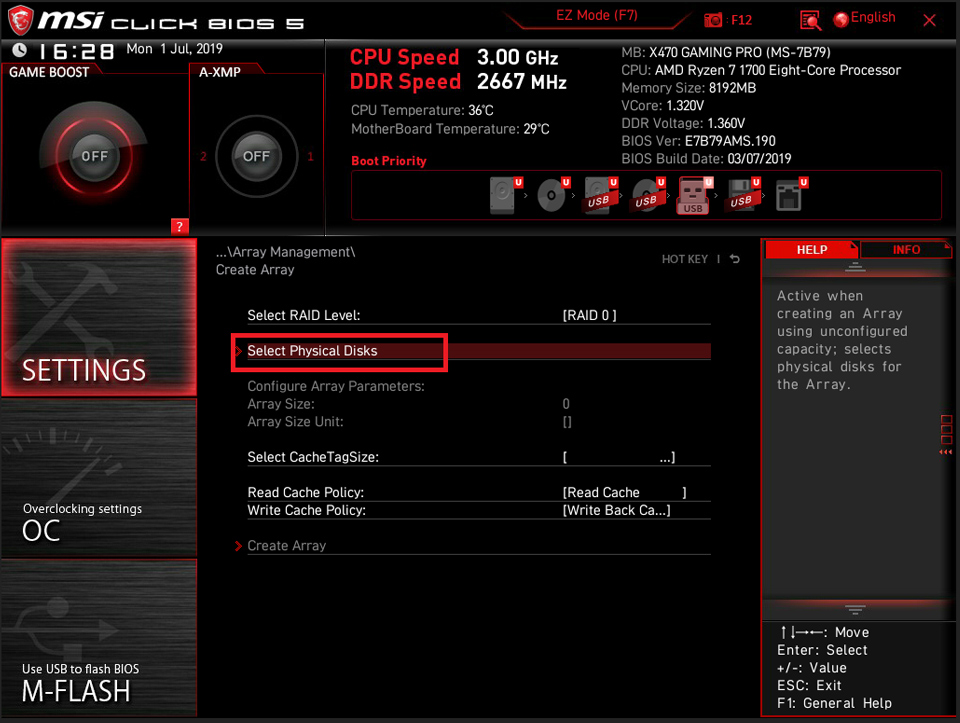The image size is (960, 723).
Task: Select the USB hard disk boot icon
Action: click(601, 195)
